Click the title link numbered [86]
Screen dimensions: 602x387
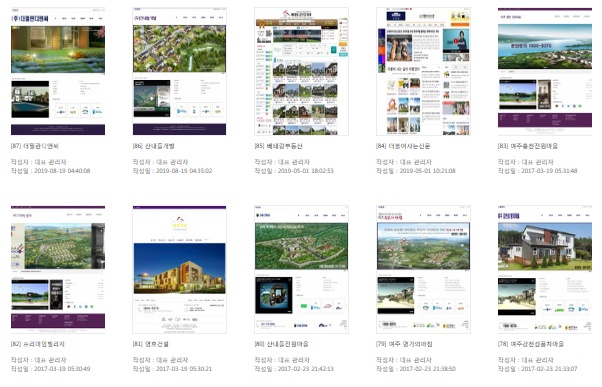154,146
